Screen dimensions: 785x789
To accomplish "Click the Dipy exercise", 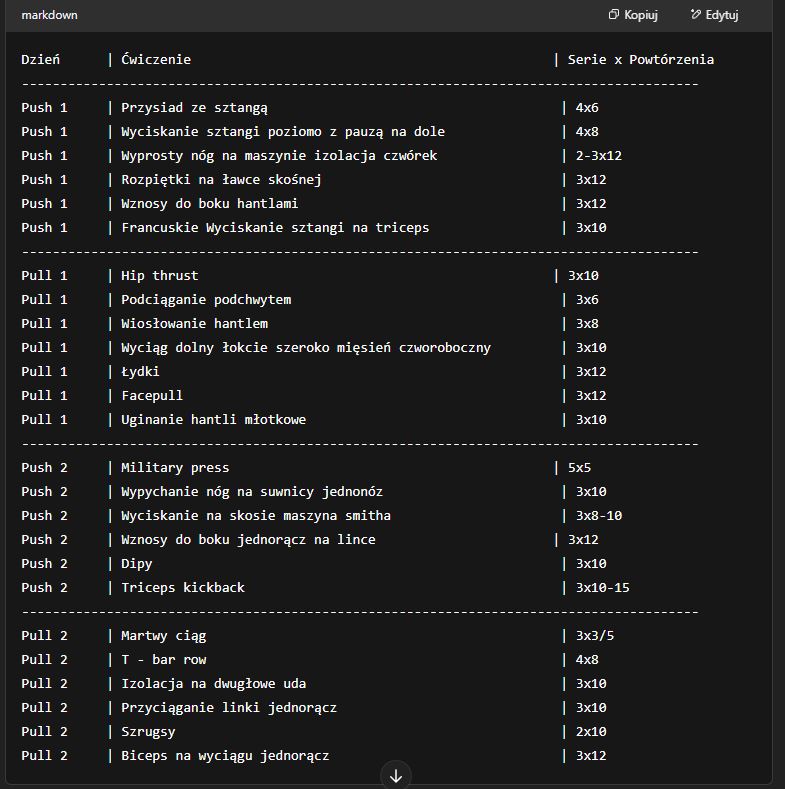I will pyautogui.click(x=136, y=564).
